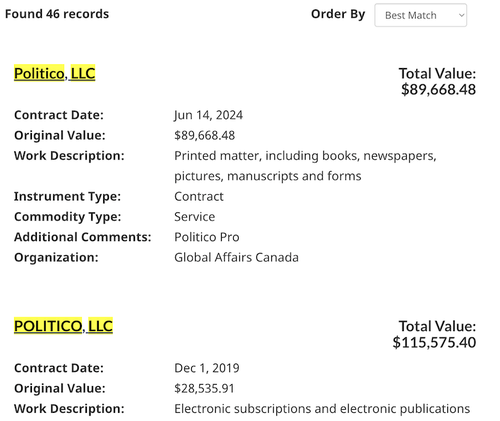Open the Order By dropdown
Viewport: 500px width, 421px height.
click(x=420, y=15)
